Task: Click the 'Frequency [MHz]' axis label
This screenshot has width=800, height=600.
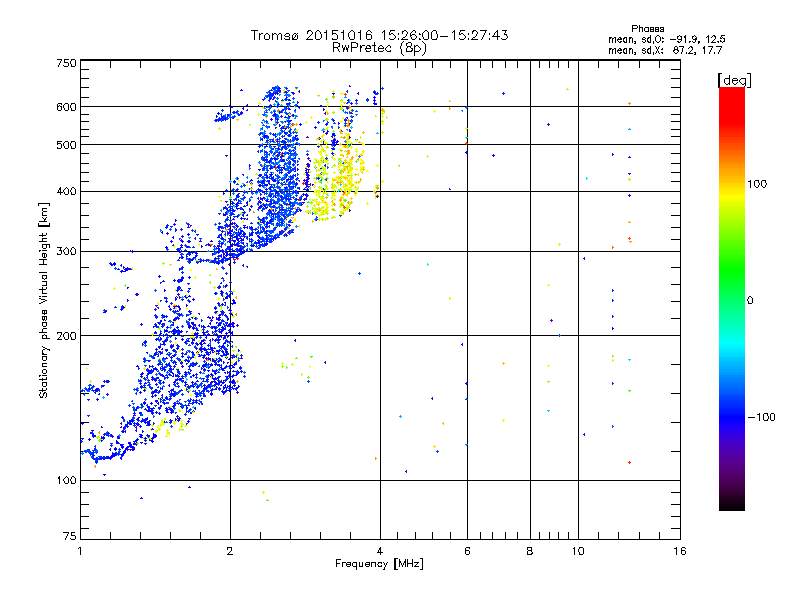Action: point(379,564)
